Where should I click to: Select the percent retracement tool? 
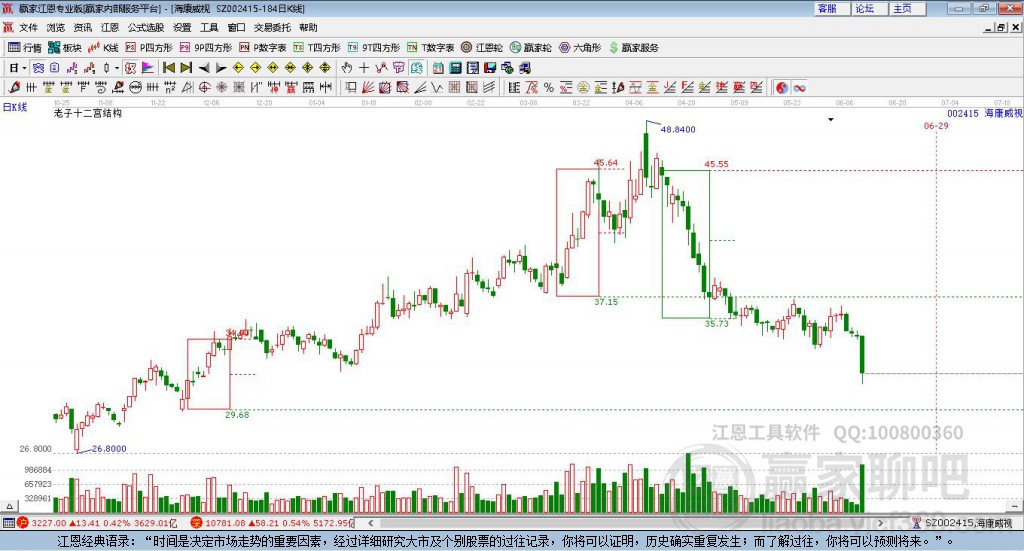coord(549,87)
